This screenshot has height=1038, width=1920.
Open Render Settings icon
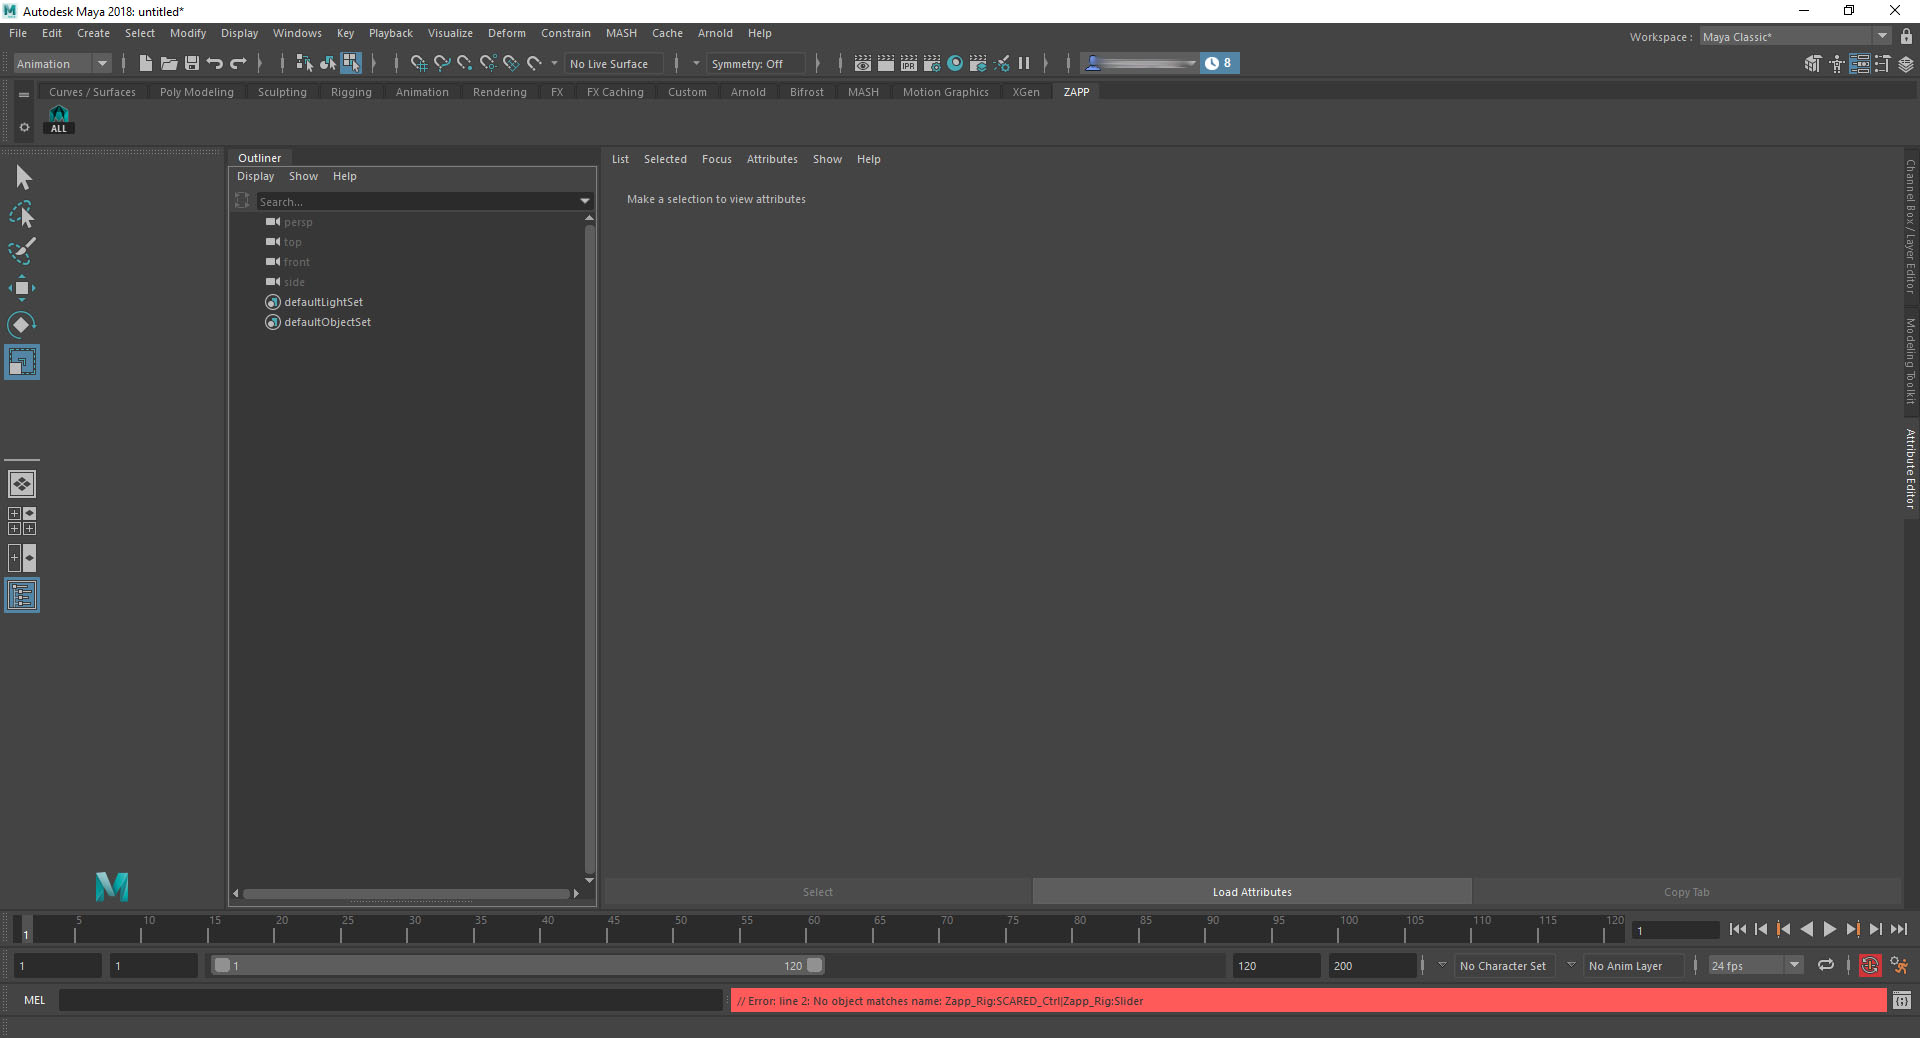932,63
